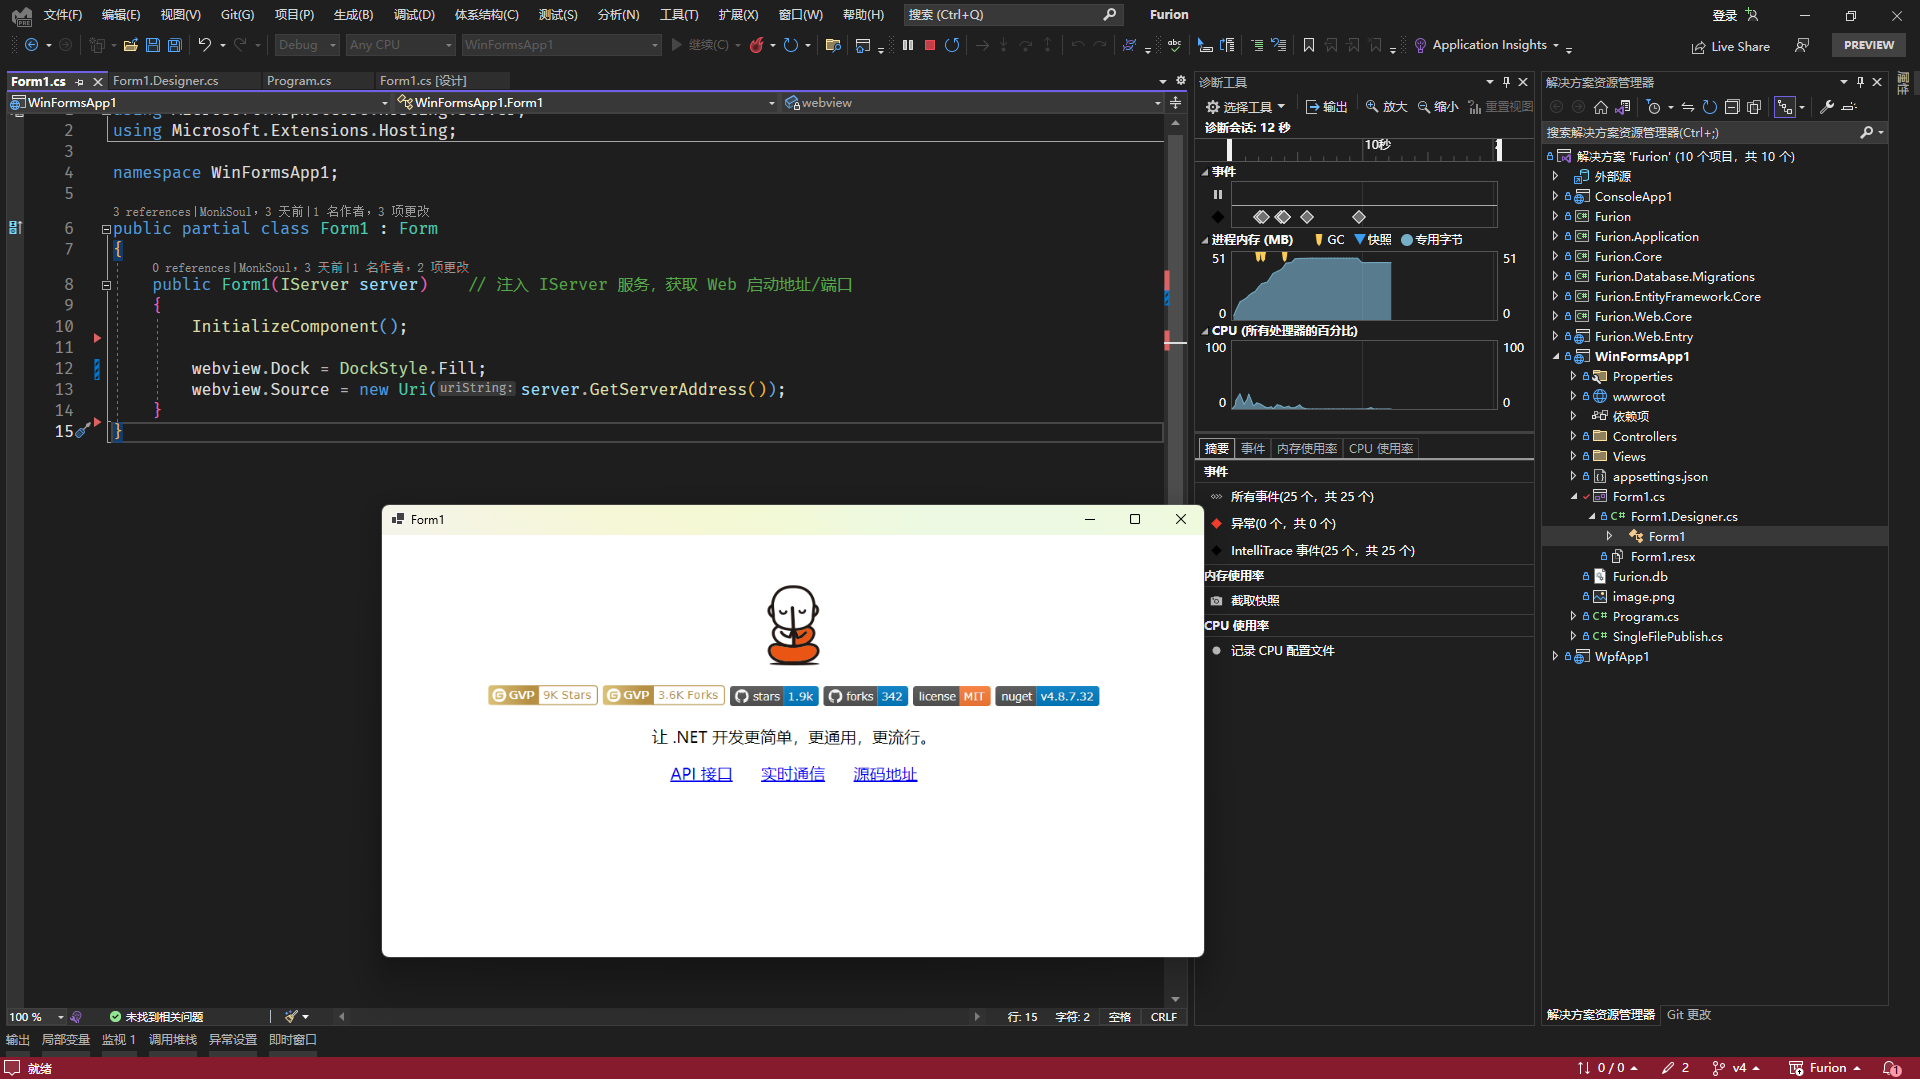1920x1080 pixels.
Task: Expand the WpfApp1 project node
Action: click(x=1555, y=657)
